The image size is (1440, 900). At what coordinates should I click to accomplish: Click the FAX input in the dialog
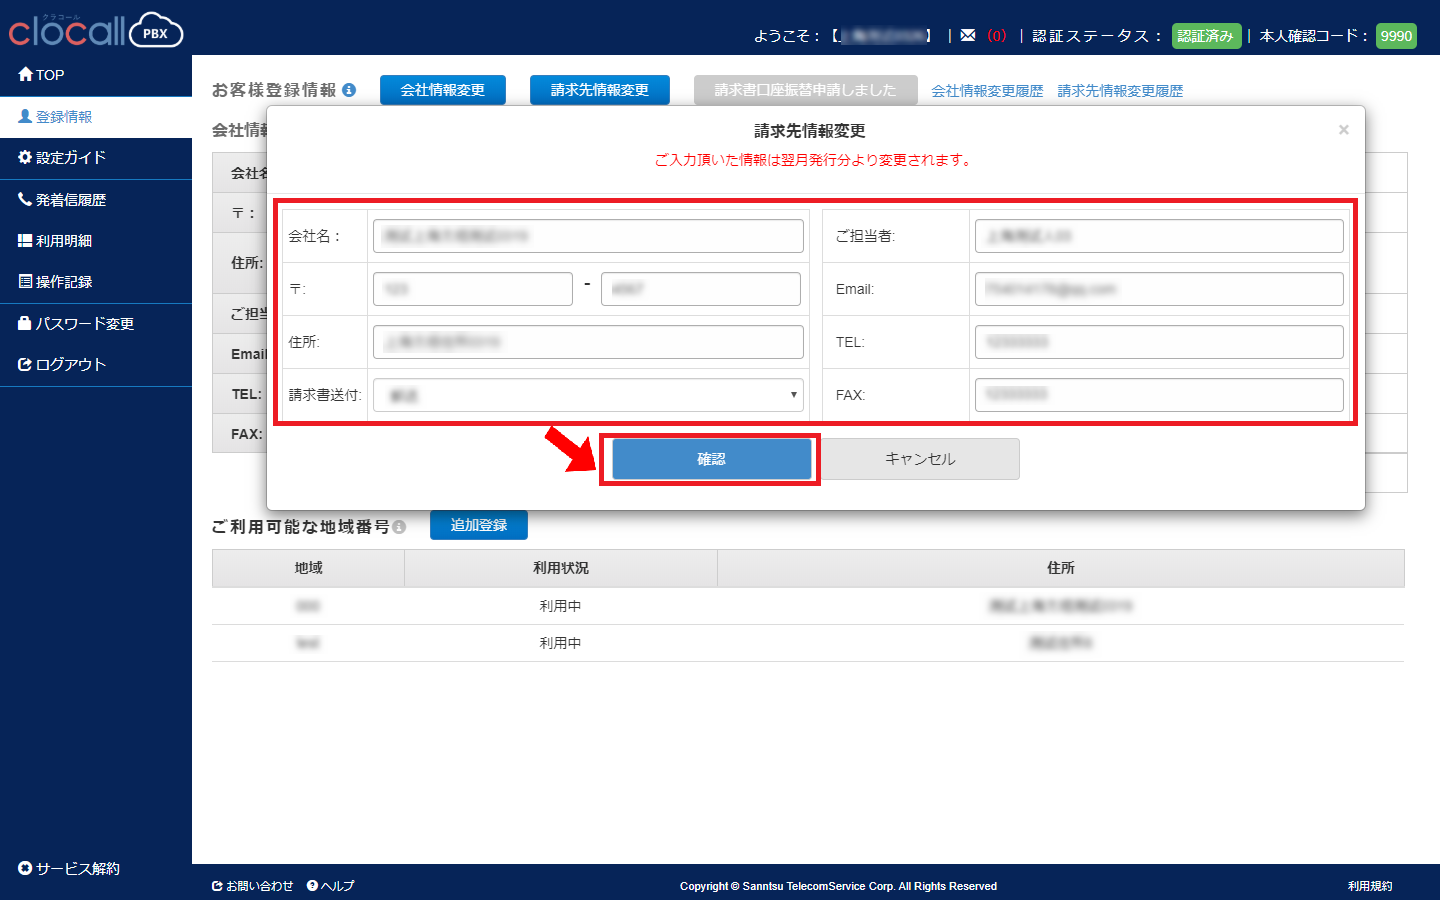1159,395
